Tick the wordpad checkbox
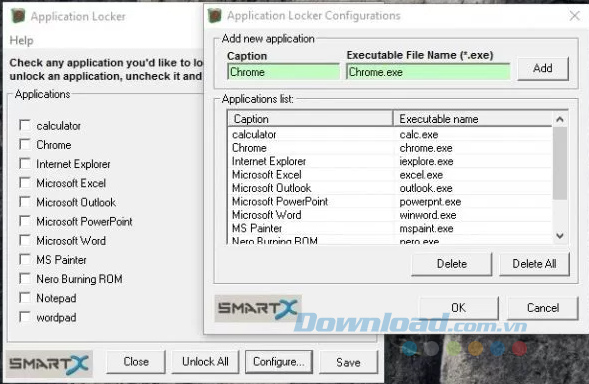This screenshot has height=384, width=589. tap(25, 317)
